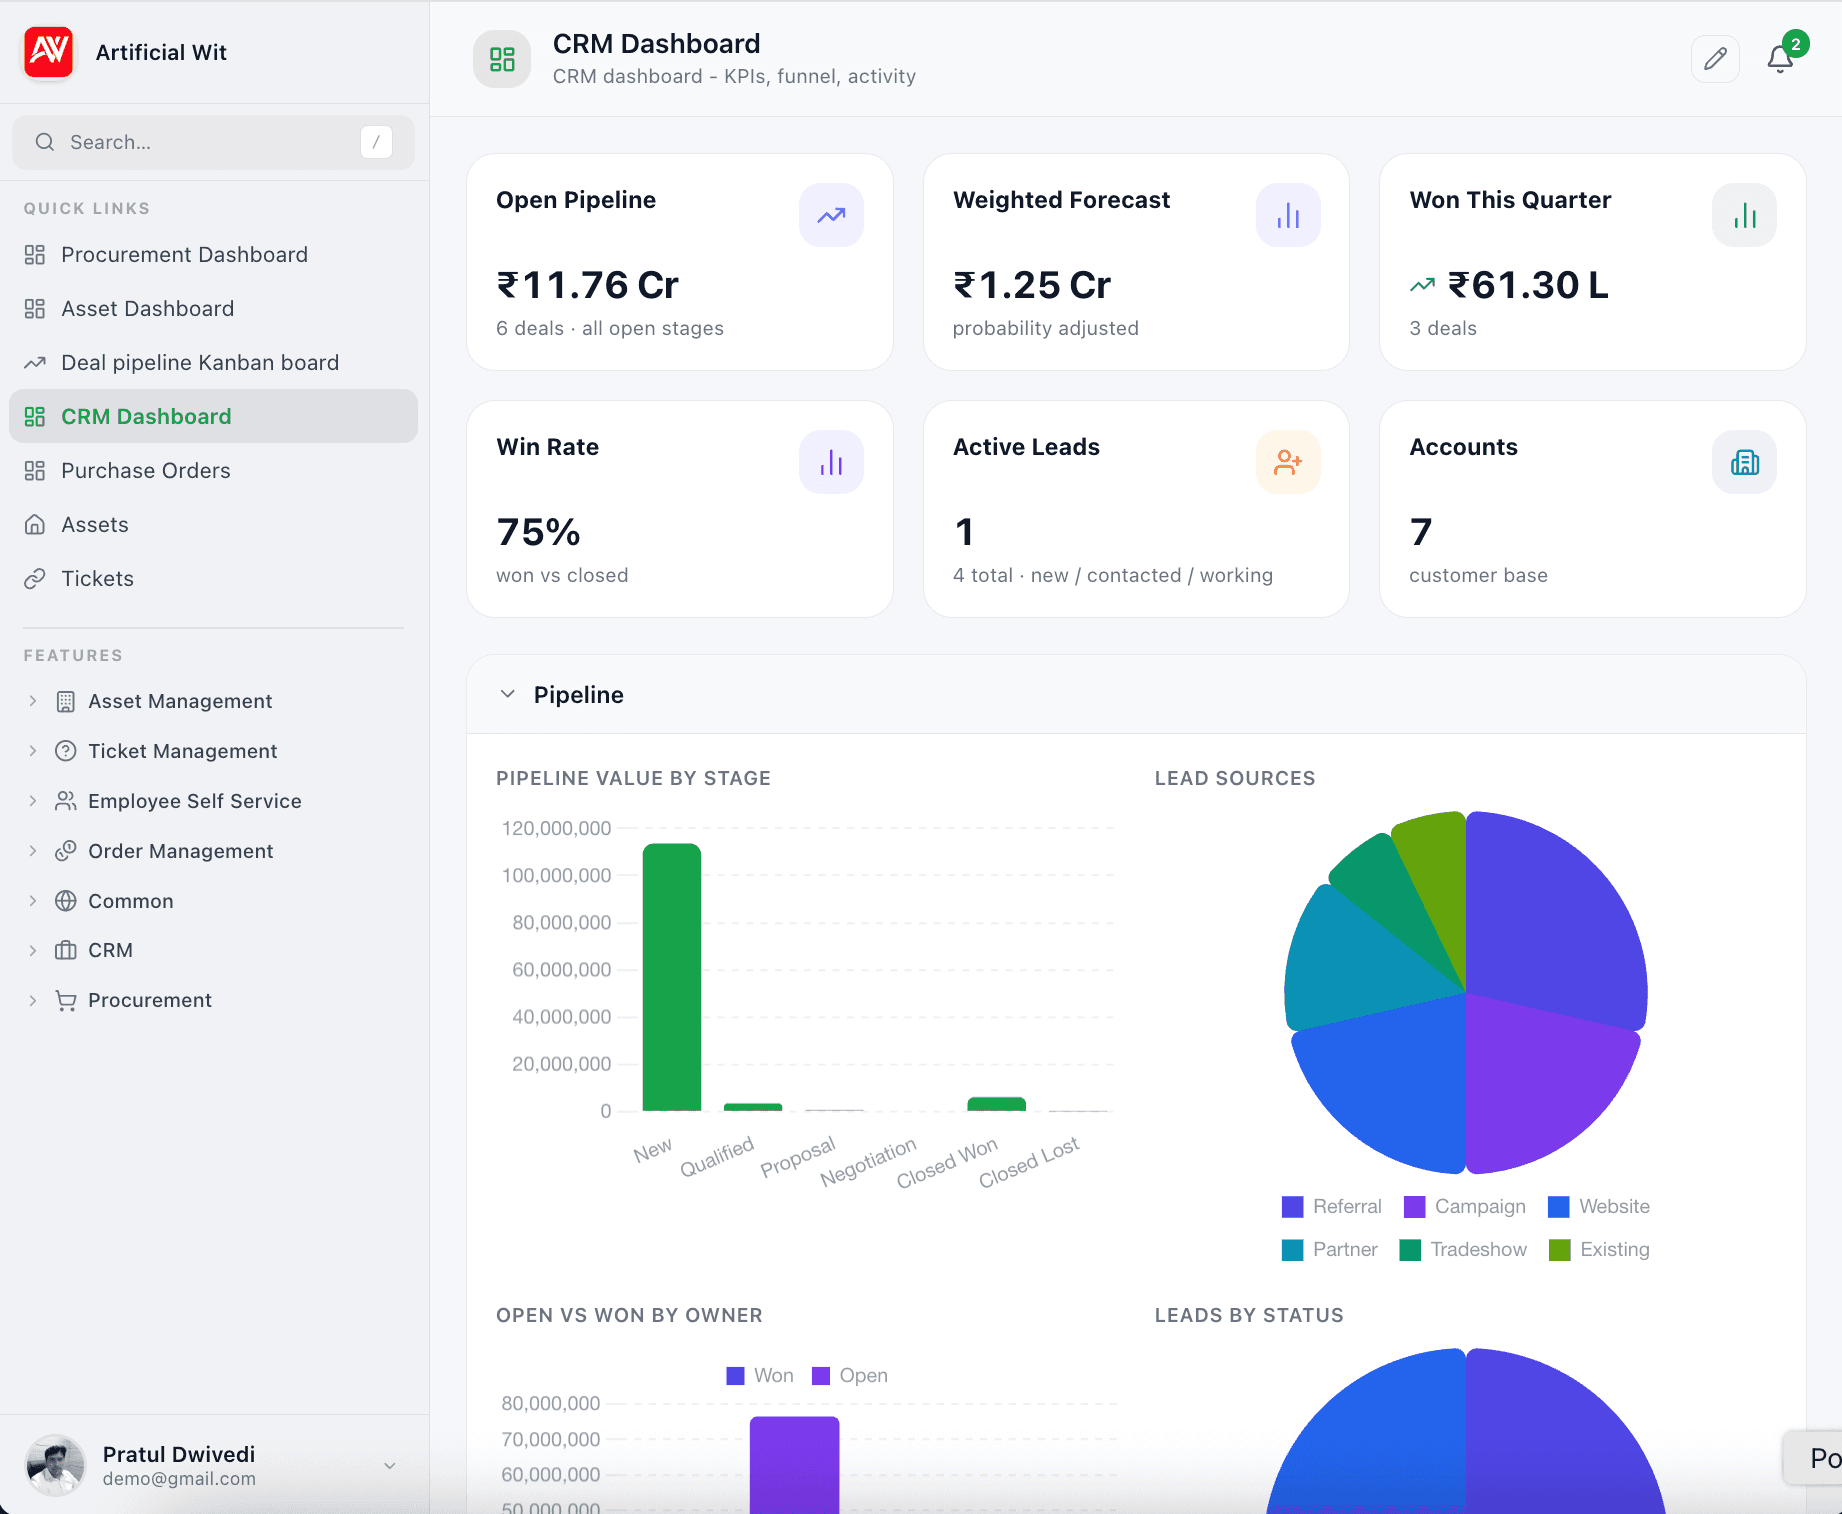
Task: Click the ₹11.76 Cr Open Pipeline value
Action: [588, 286]
